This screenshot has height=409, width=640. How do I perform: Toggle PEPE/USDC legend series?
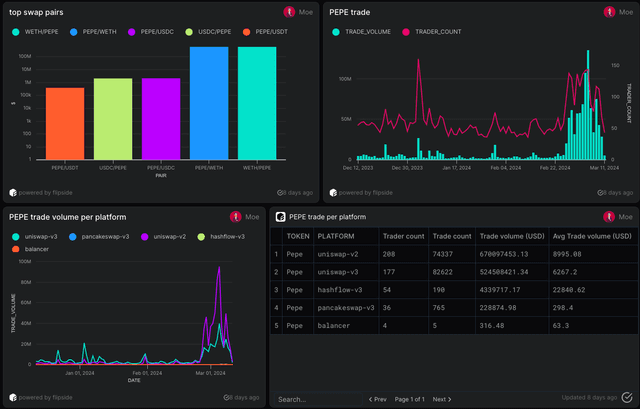pyautogui.click(x=151, y=32)
